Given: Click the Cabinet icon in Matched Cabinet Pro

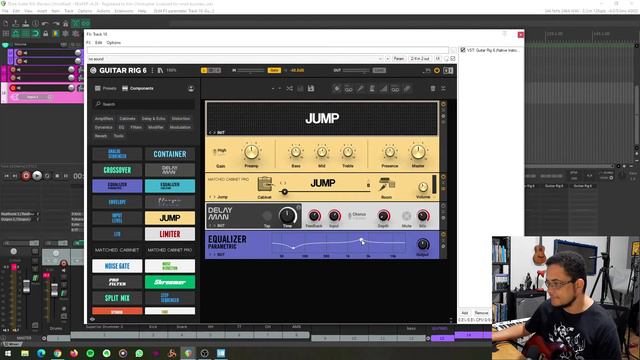Looking at the screenshot, I should tap(264, 184).
